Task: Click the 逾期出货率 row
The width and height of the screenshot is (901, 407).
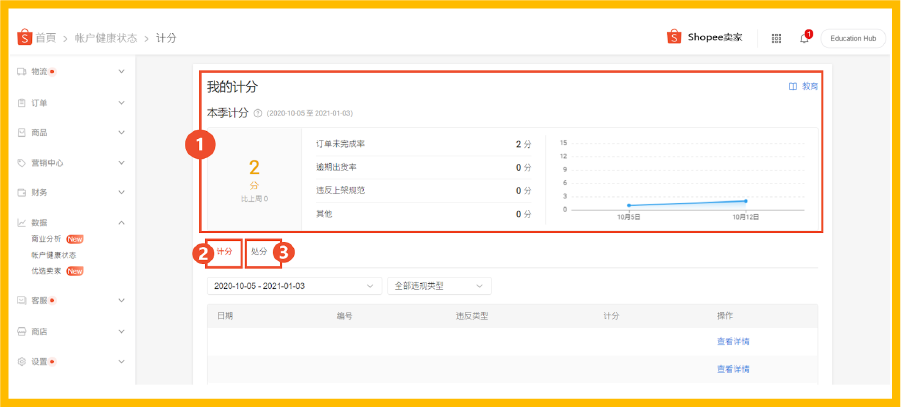Action: (x=423, y=167)
